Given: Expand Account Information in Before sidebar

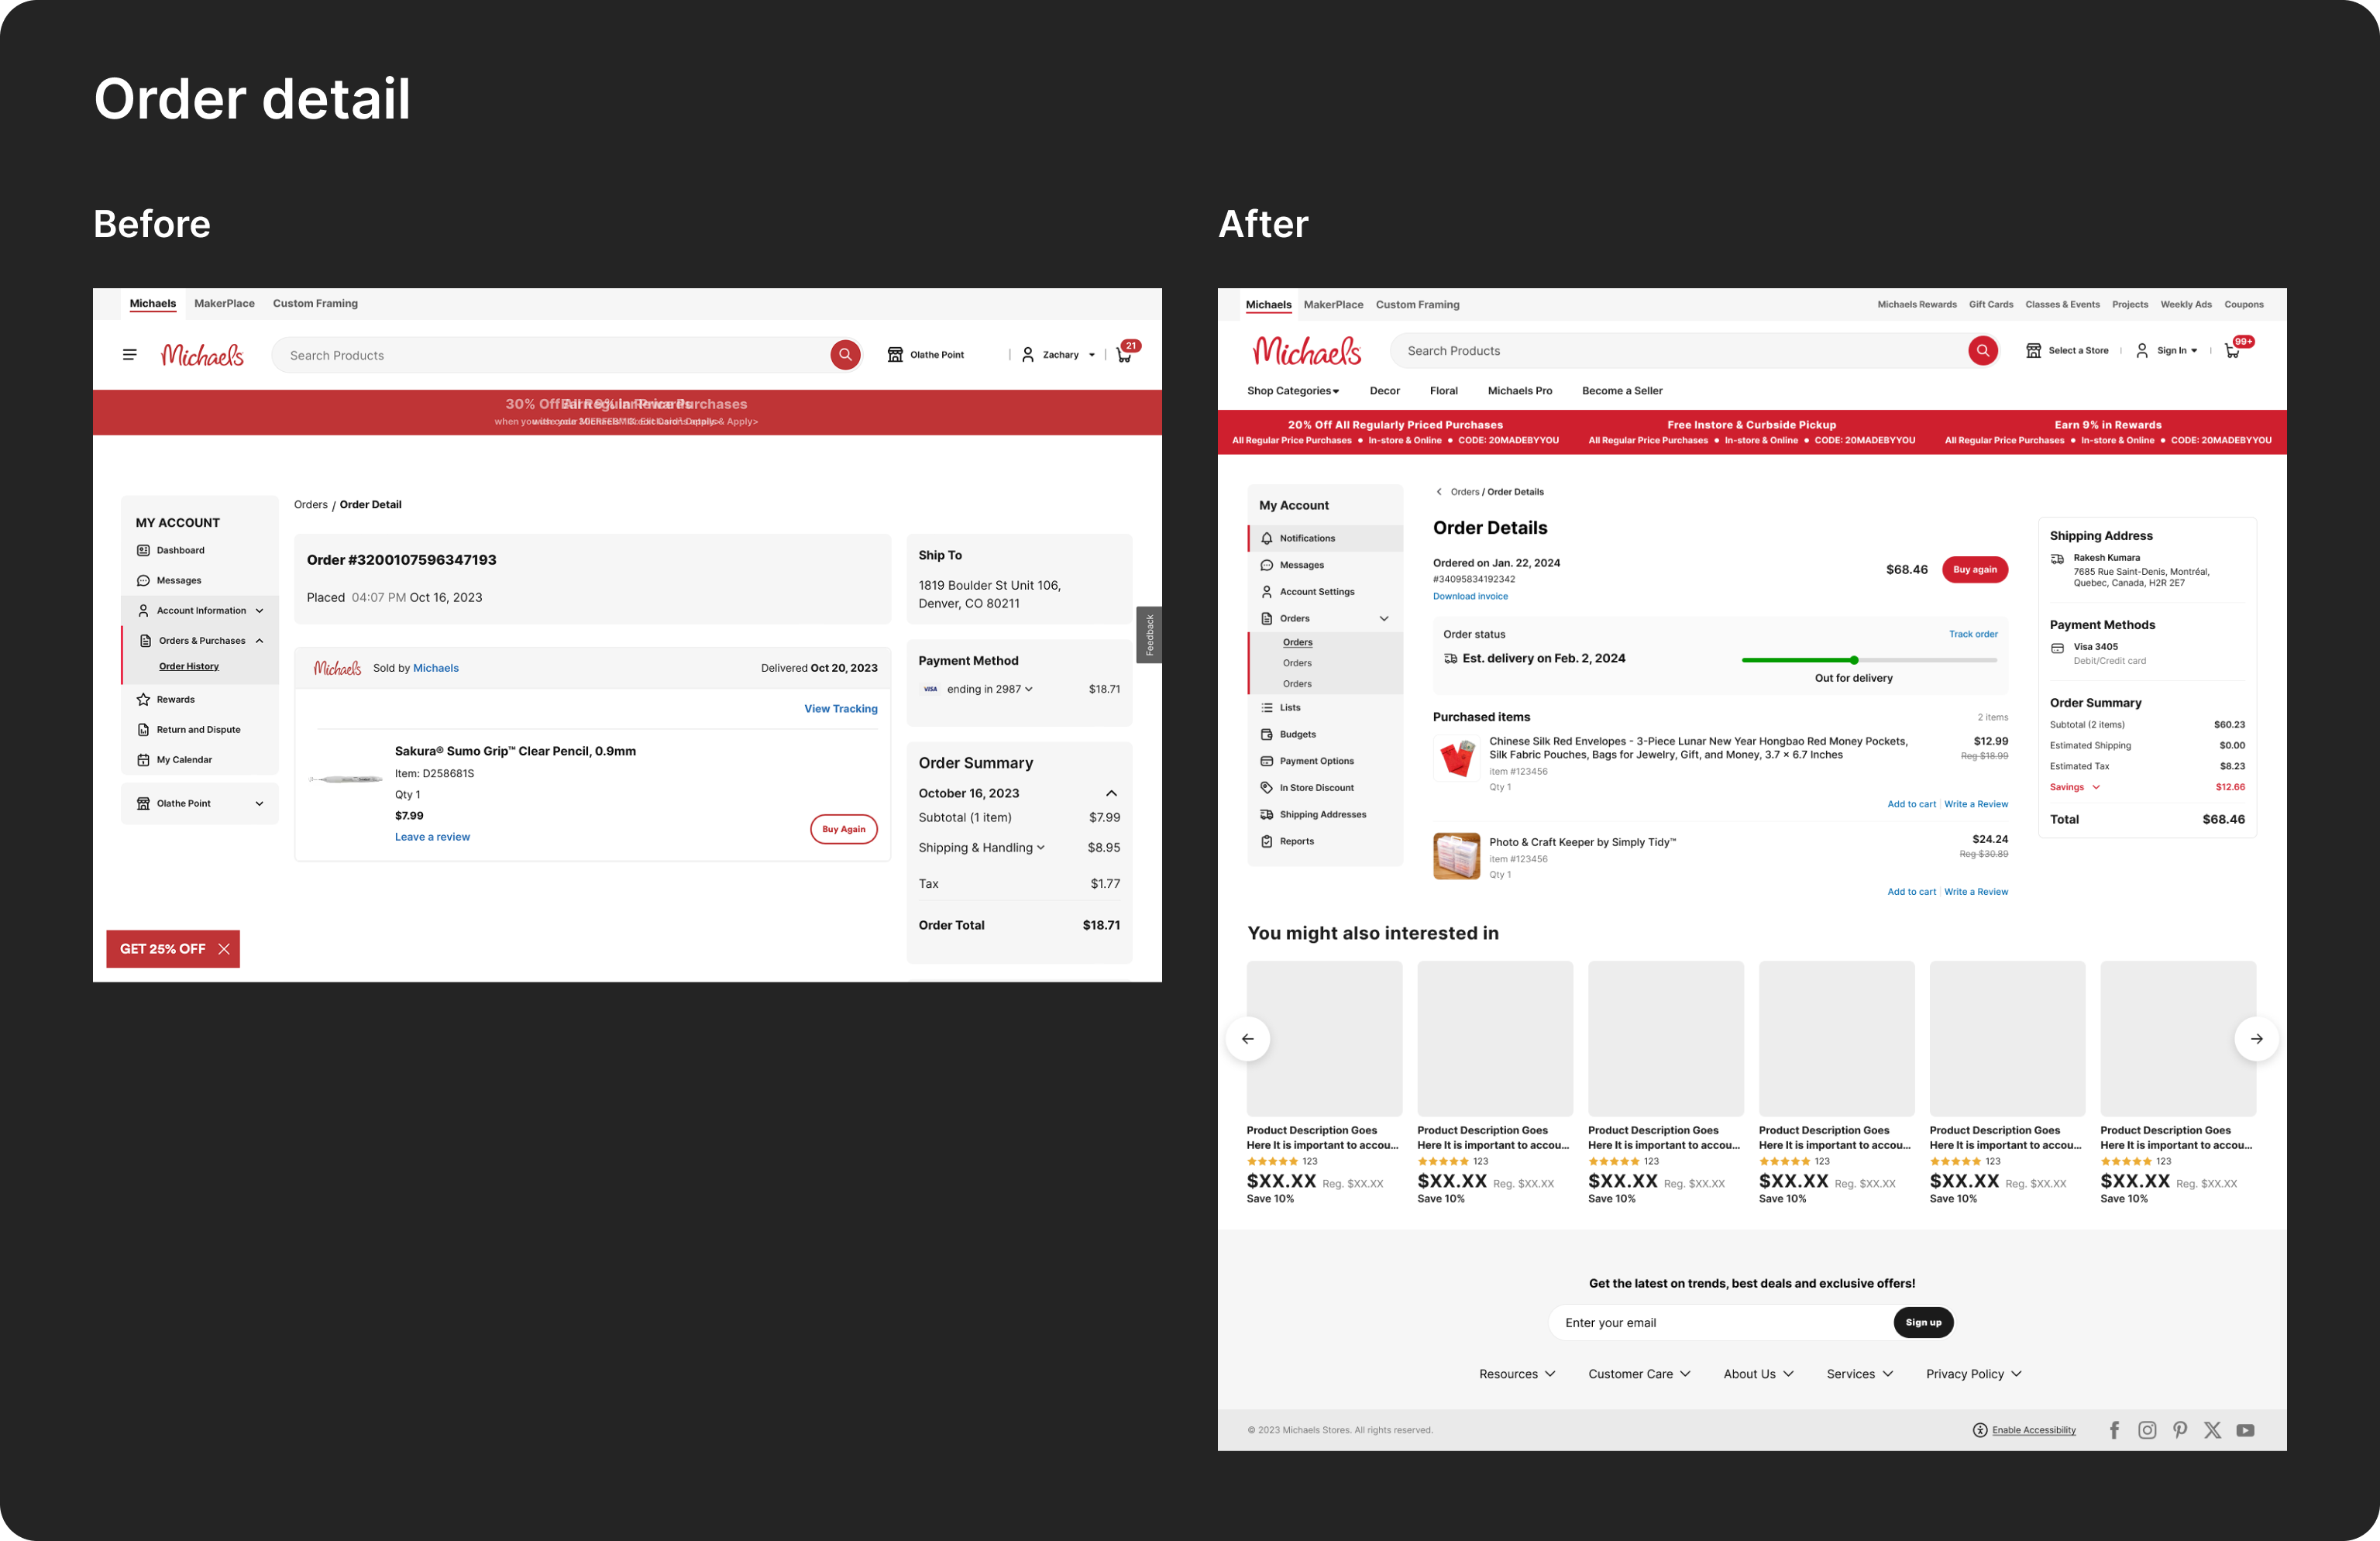Looking at the screenshot, I should (259, 611).
